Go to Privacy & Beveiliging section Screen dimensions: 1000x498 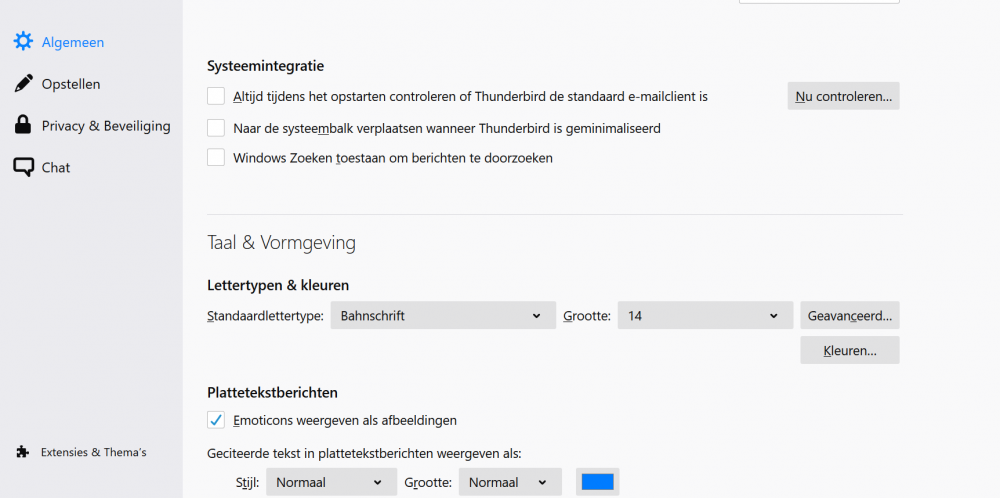click(x=106, y=126)
